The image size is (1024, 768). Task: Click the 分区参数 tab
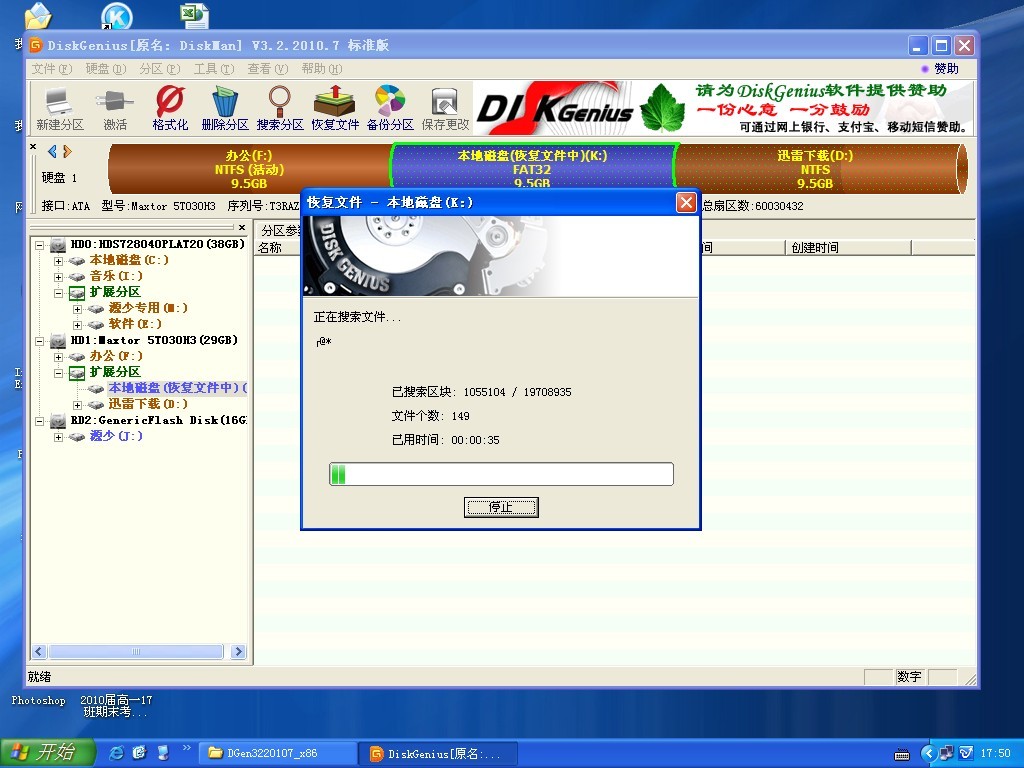tap(280, 231)
